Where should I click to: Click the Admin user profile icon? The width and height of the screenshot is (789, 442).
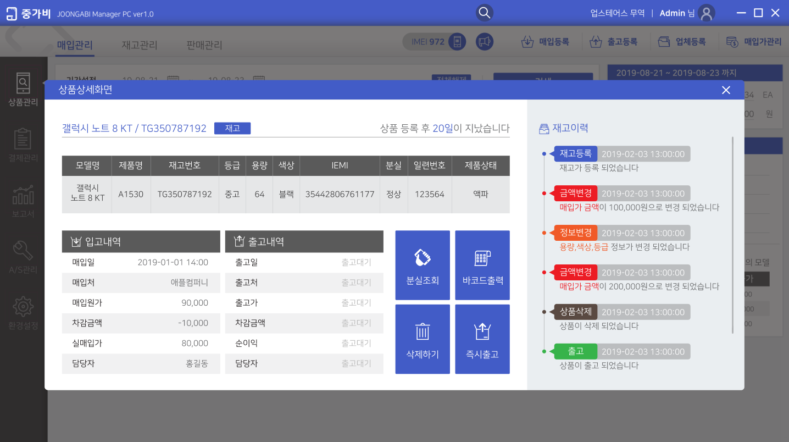pos(707,13)
